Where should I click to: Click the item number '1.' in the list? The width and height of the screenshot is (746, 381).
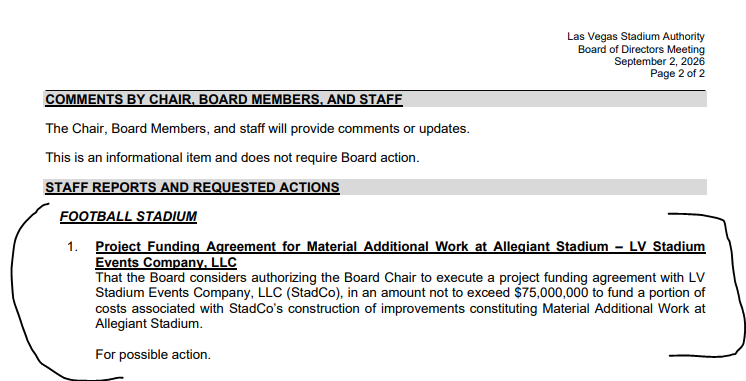(x=73, y=247)
